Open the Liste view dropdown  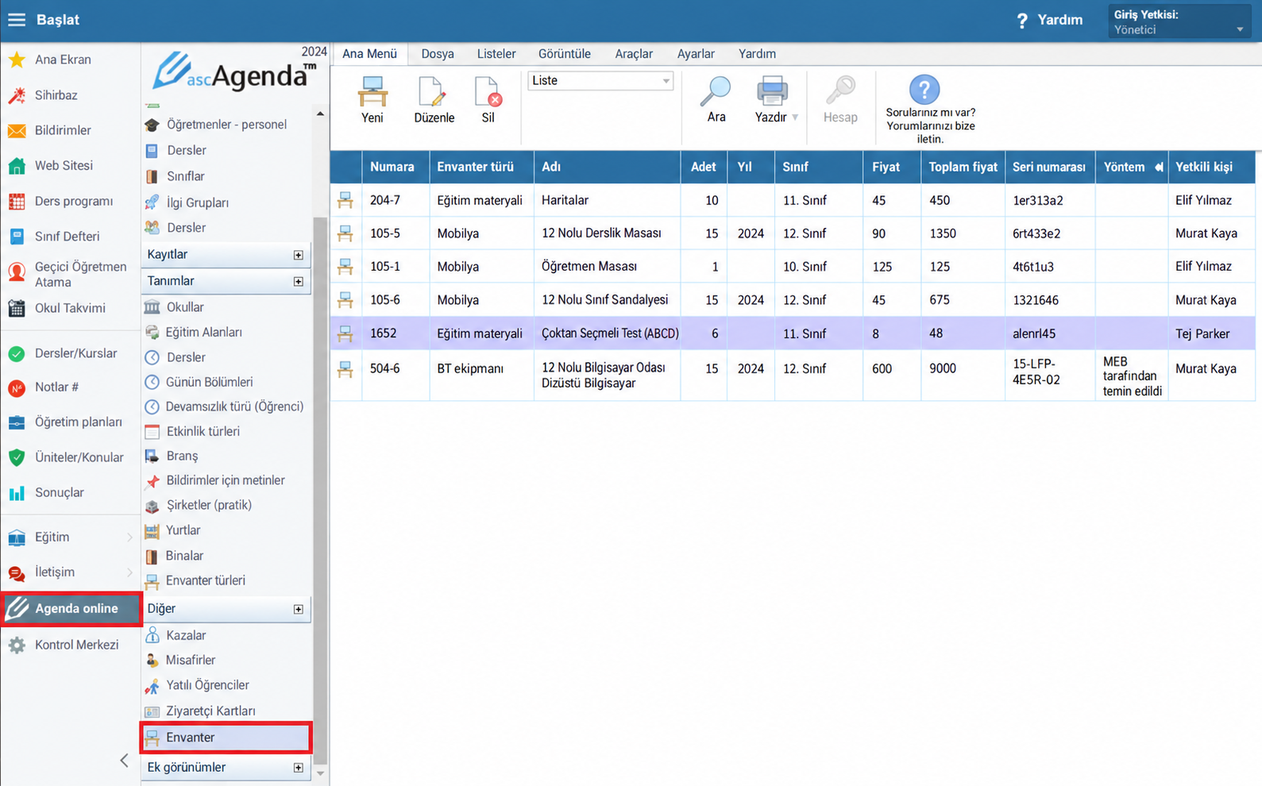601,81
